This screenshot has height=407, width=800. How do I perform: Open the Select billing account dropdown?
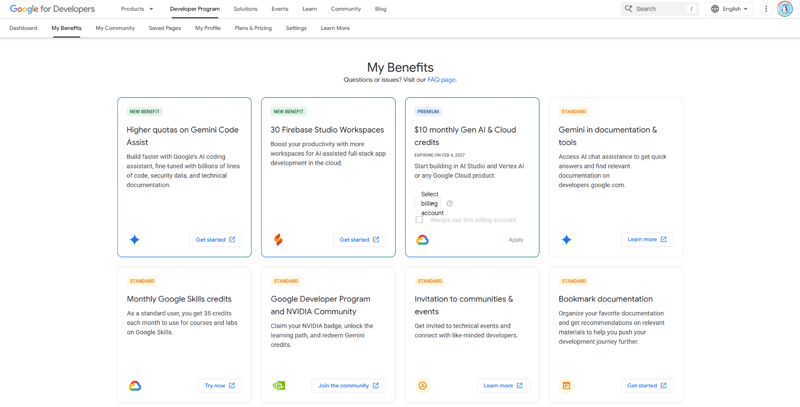(429, 204)
